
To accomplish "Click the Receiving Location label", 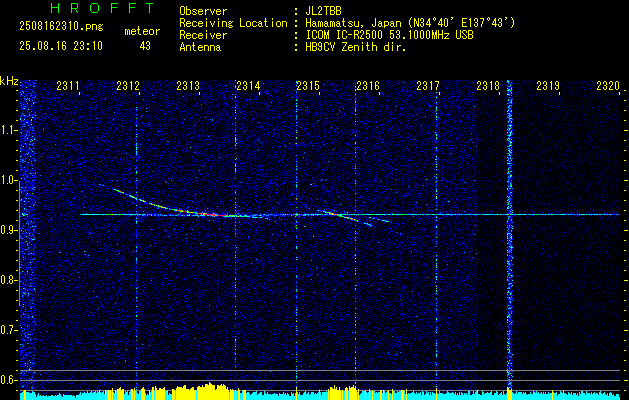I will [233, 23].
